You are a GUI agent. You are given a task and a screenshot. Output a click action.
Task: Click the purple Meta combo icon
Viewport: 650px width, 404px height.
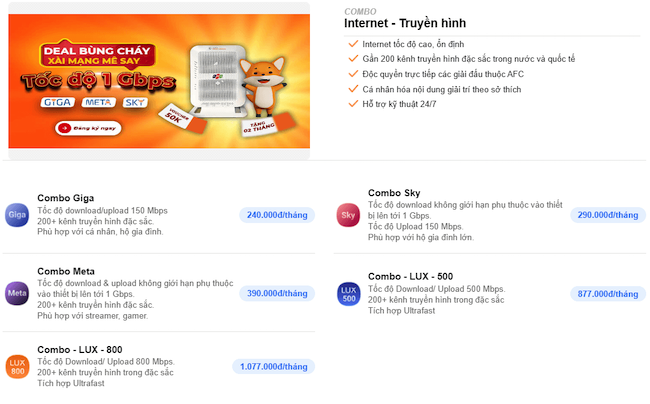17,293
